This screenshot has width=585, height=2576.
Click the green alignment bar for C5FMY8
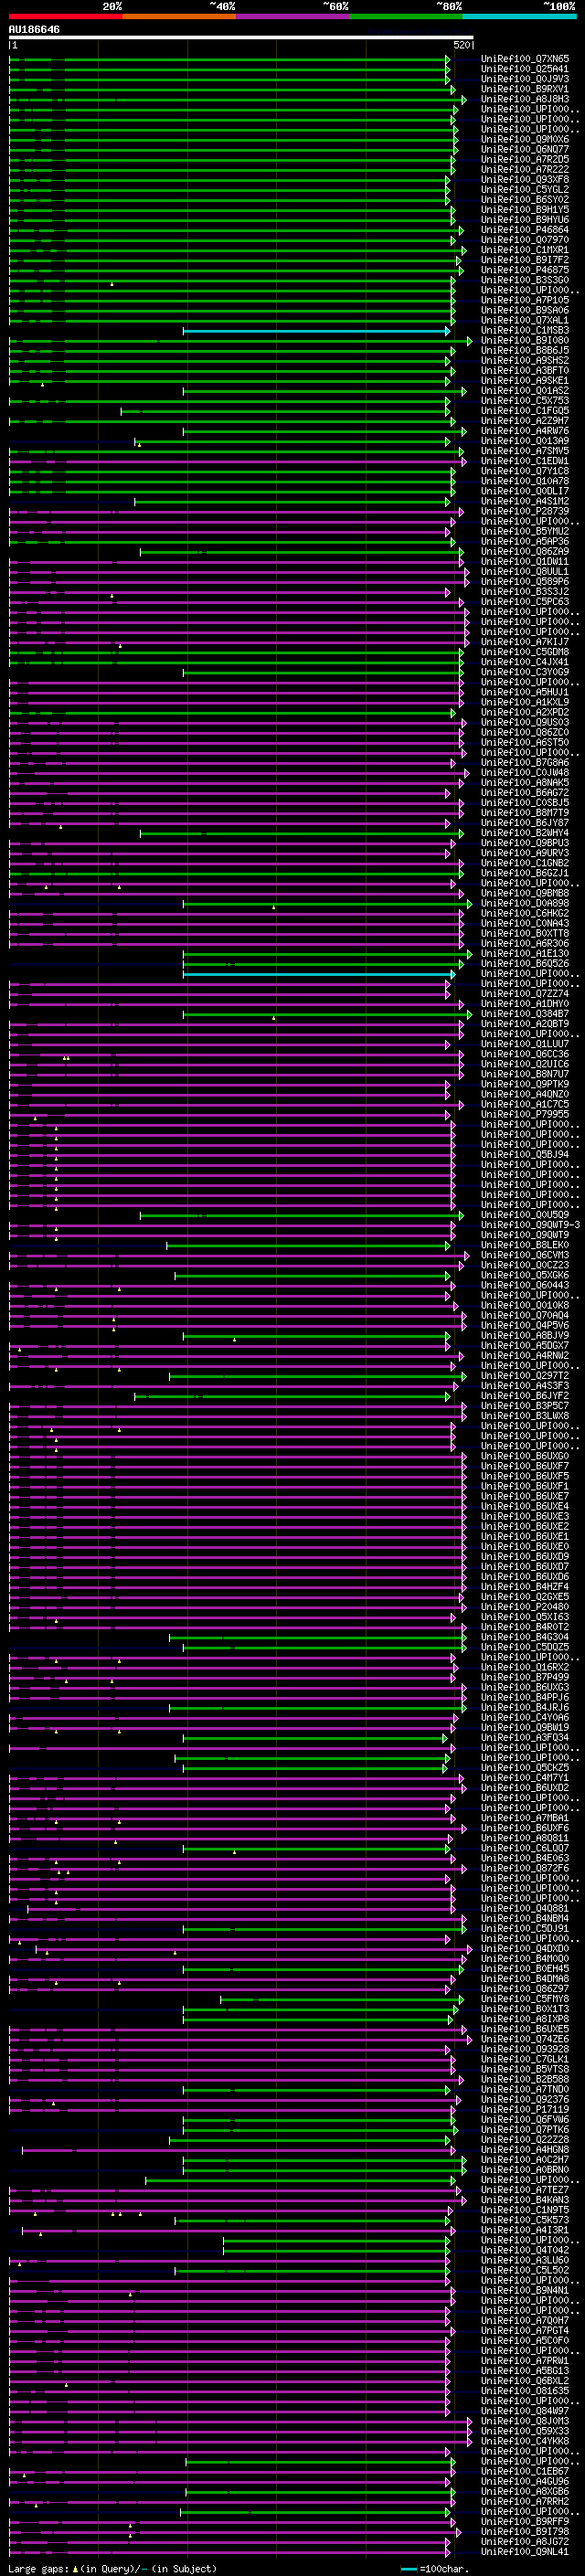pos(342,1999)
